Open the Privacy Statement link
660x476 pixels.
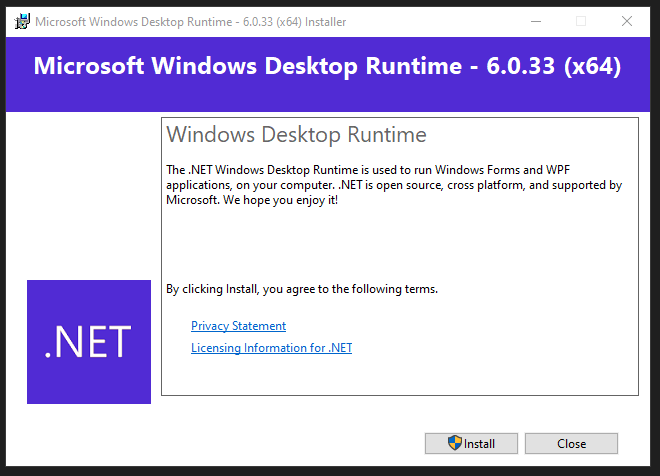238,326
